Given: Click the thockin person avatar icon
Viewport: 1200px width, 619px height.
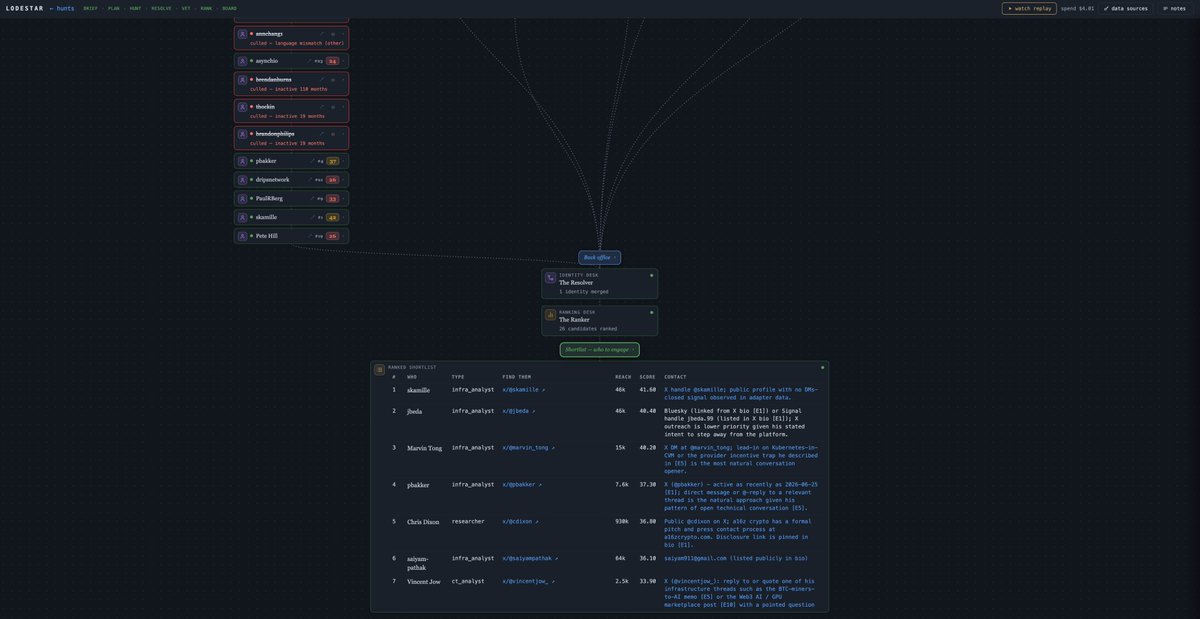Looking at the screenshot, I should pos(242,106).
